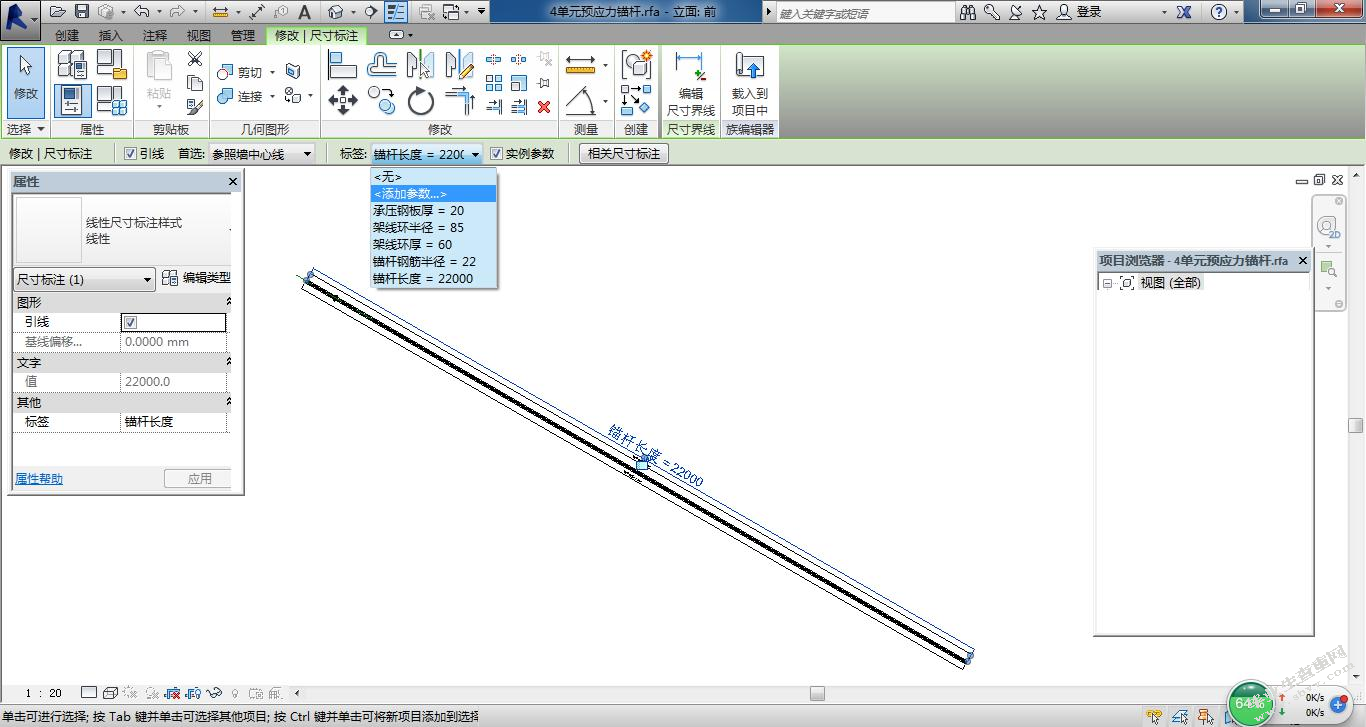Screen dimensions: 1366x727
Task: Open the 剪切 geometry dropdown arrow
Action: click(272, 73)
